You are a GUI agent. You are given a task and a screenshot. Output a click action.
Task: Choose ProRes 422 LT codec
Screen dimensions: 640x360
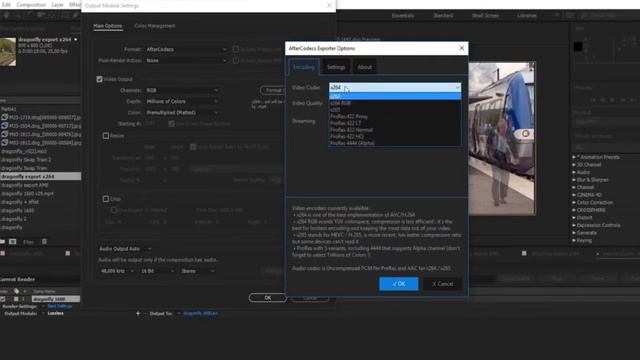coord(346,123)
